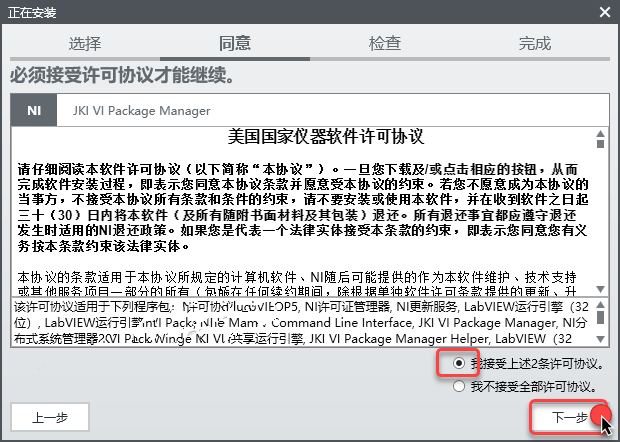The image size is (620, 442).
Task: Click the 下一步 button
Action: click(569, 417)
